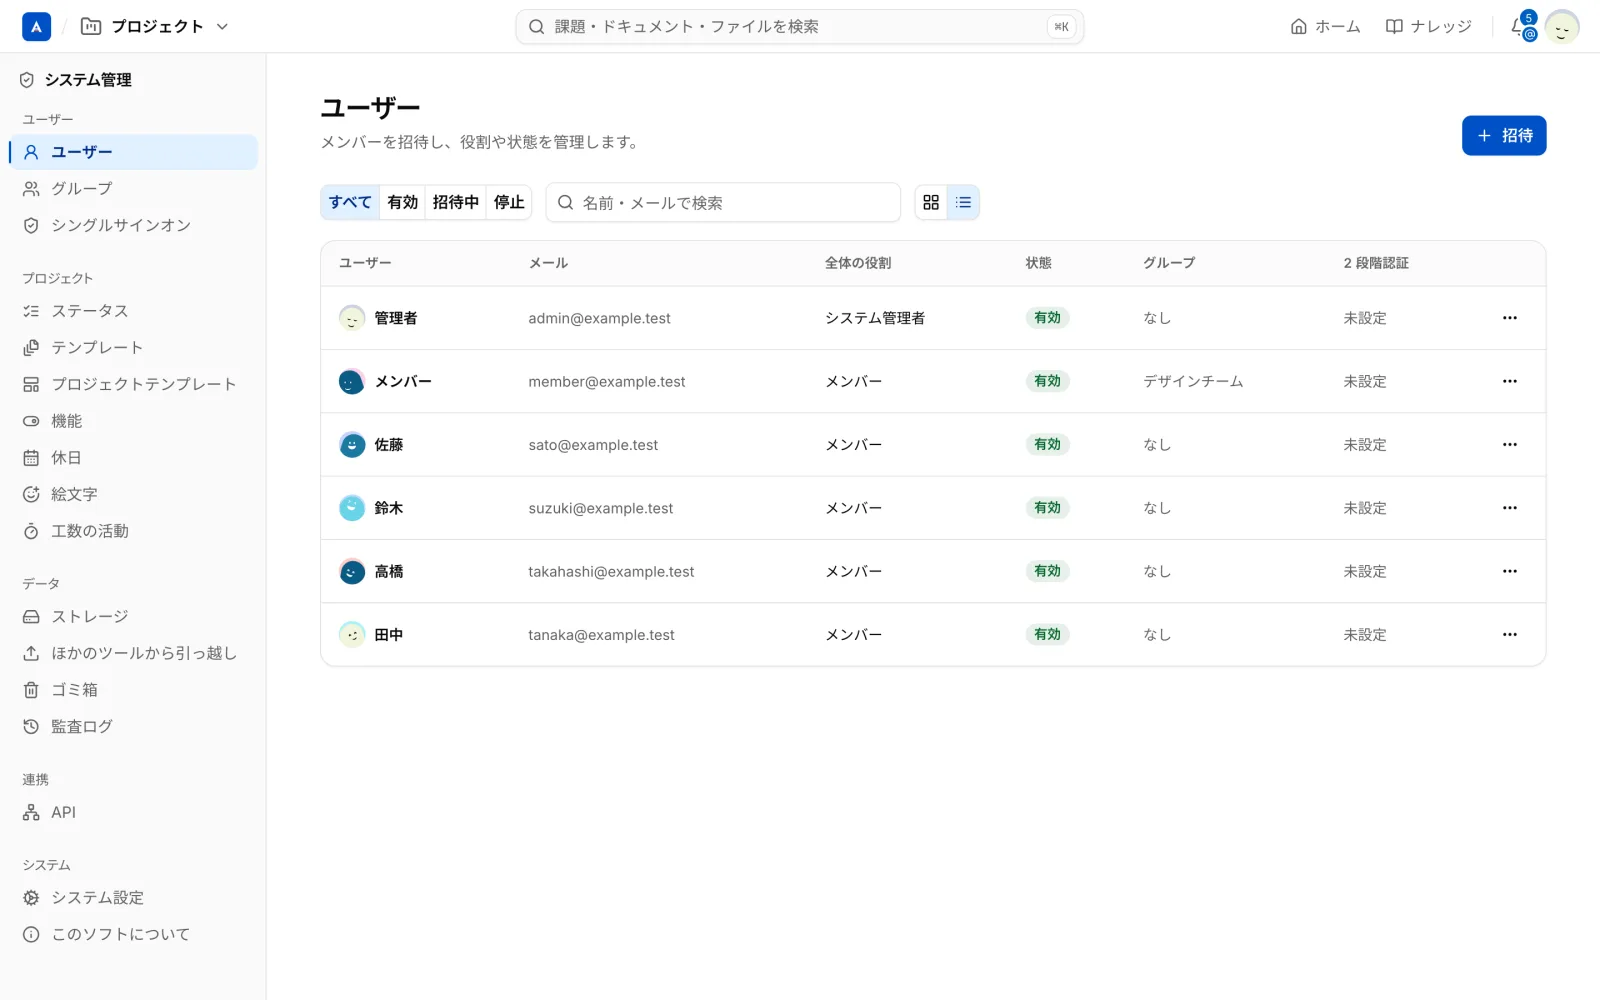Open row menu for 佐藤
This screenshot has height=1000, width=1600.
pos(1509,445)
